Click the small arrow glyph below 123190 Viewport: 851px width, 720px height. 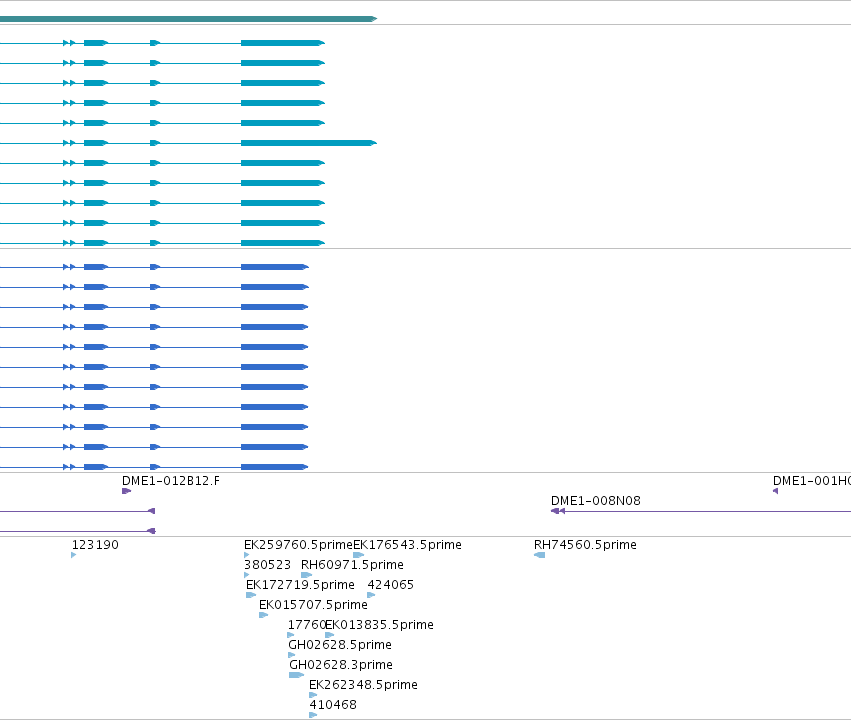pyautogui.click(x=73, y=555)
